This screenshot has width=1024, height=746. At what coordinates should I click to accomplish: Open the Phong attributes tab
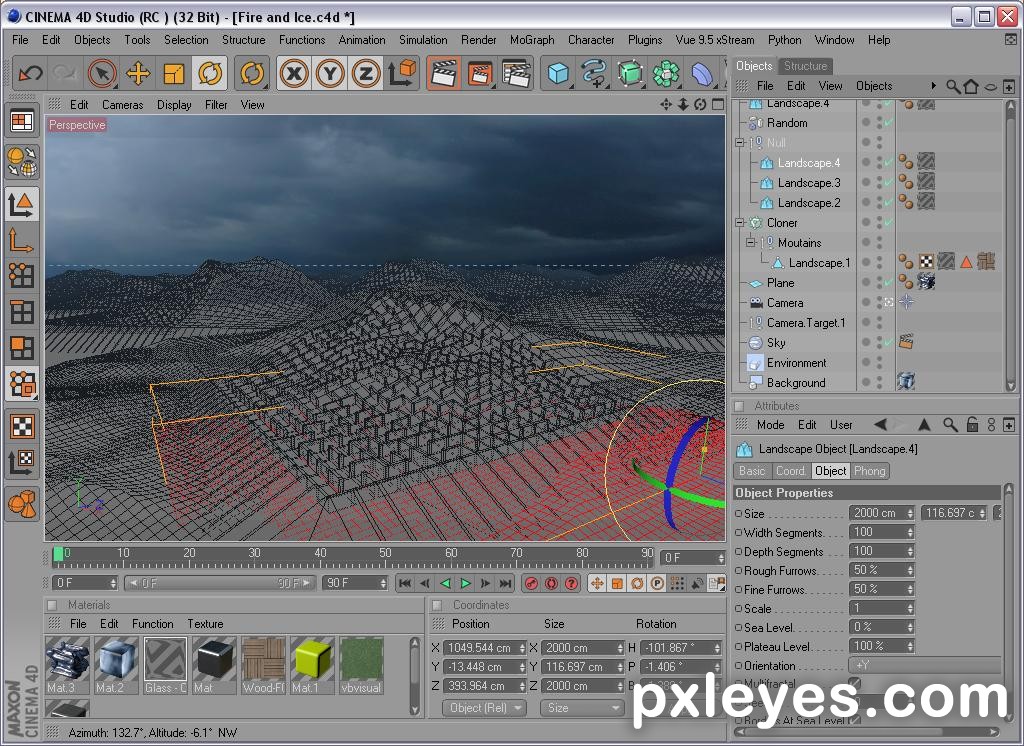869,471
